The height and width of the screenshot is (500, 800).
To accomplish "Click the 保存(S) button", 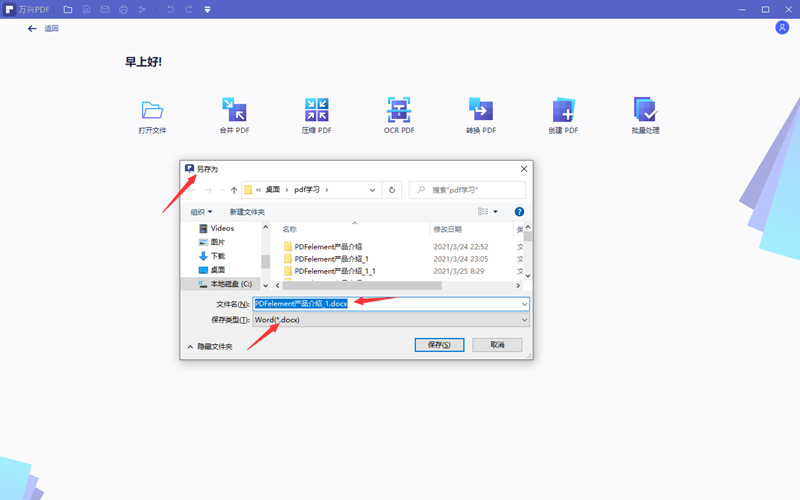I will [440, 344].
